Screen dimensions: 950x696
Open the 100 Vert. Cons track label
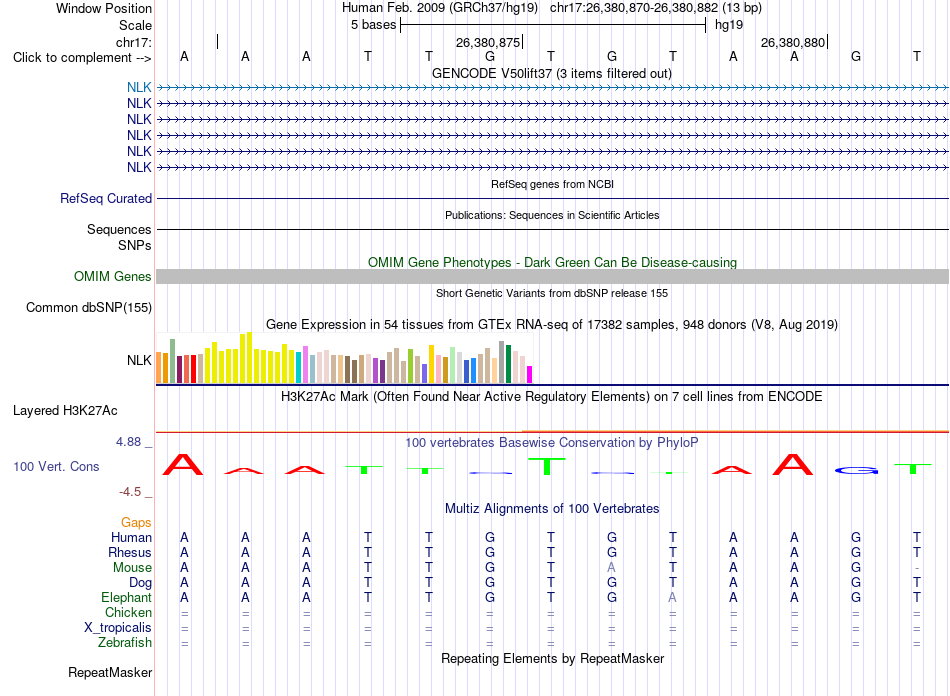(x=56, y=466)
